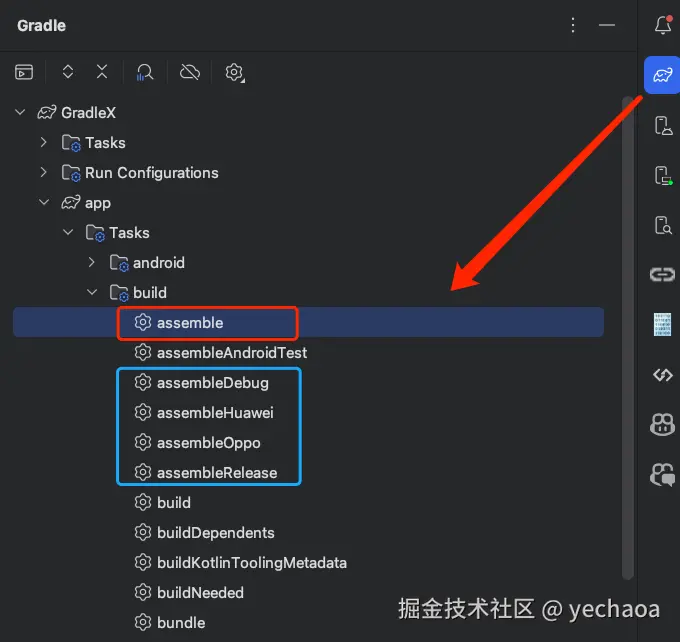Open the code brackets sidebar tool
680x642 pixels.
(663, 375)
